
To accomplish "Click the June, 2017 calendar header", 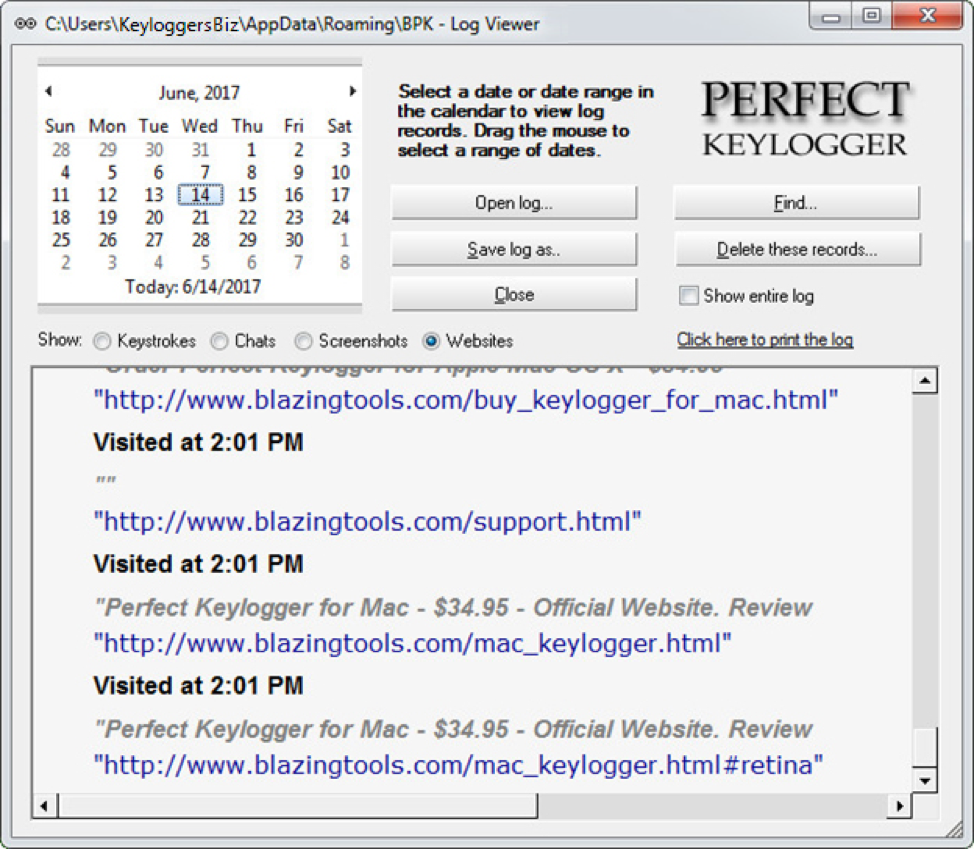I will tap(200, 91).
